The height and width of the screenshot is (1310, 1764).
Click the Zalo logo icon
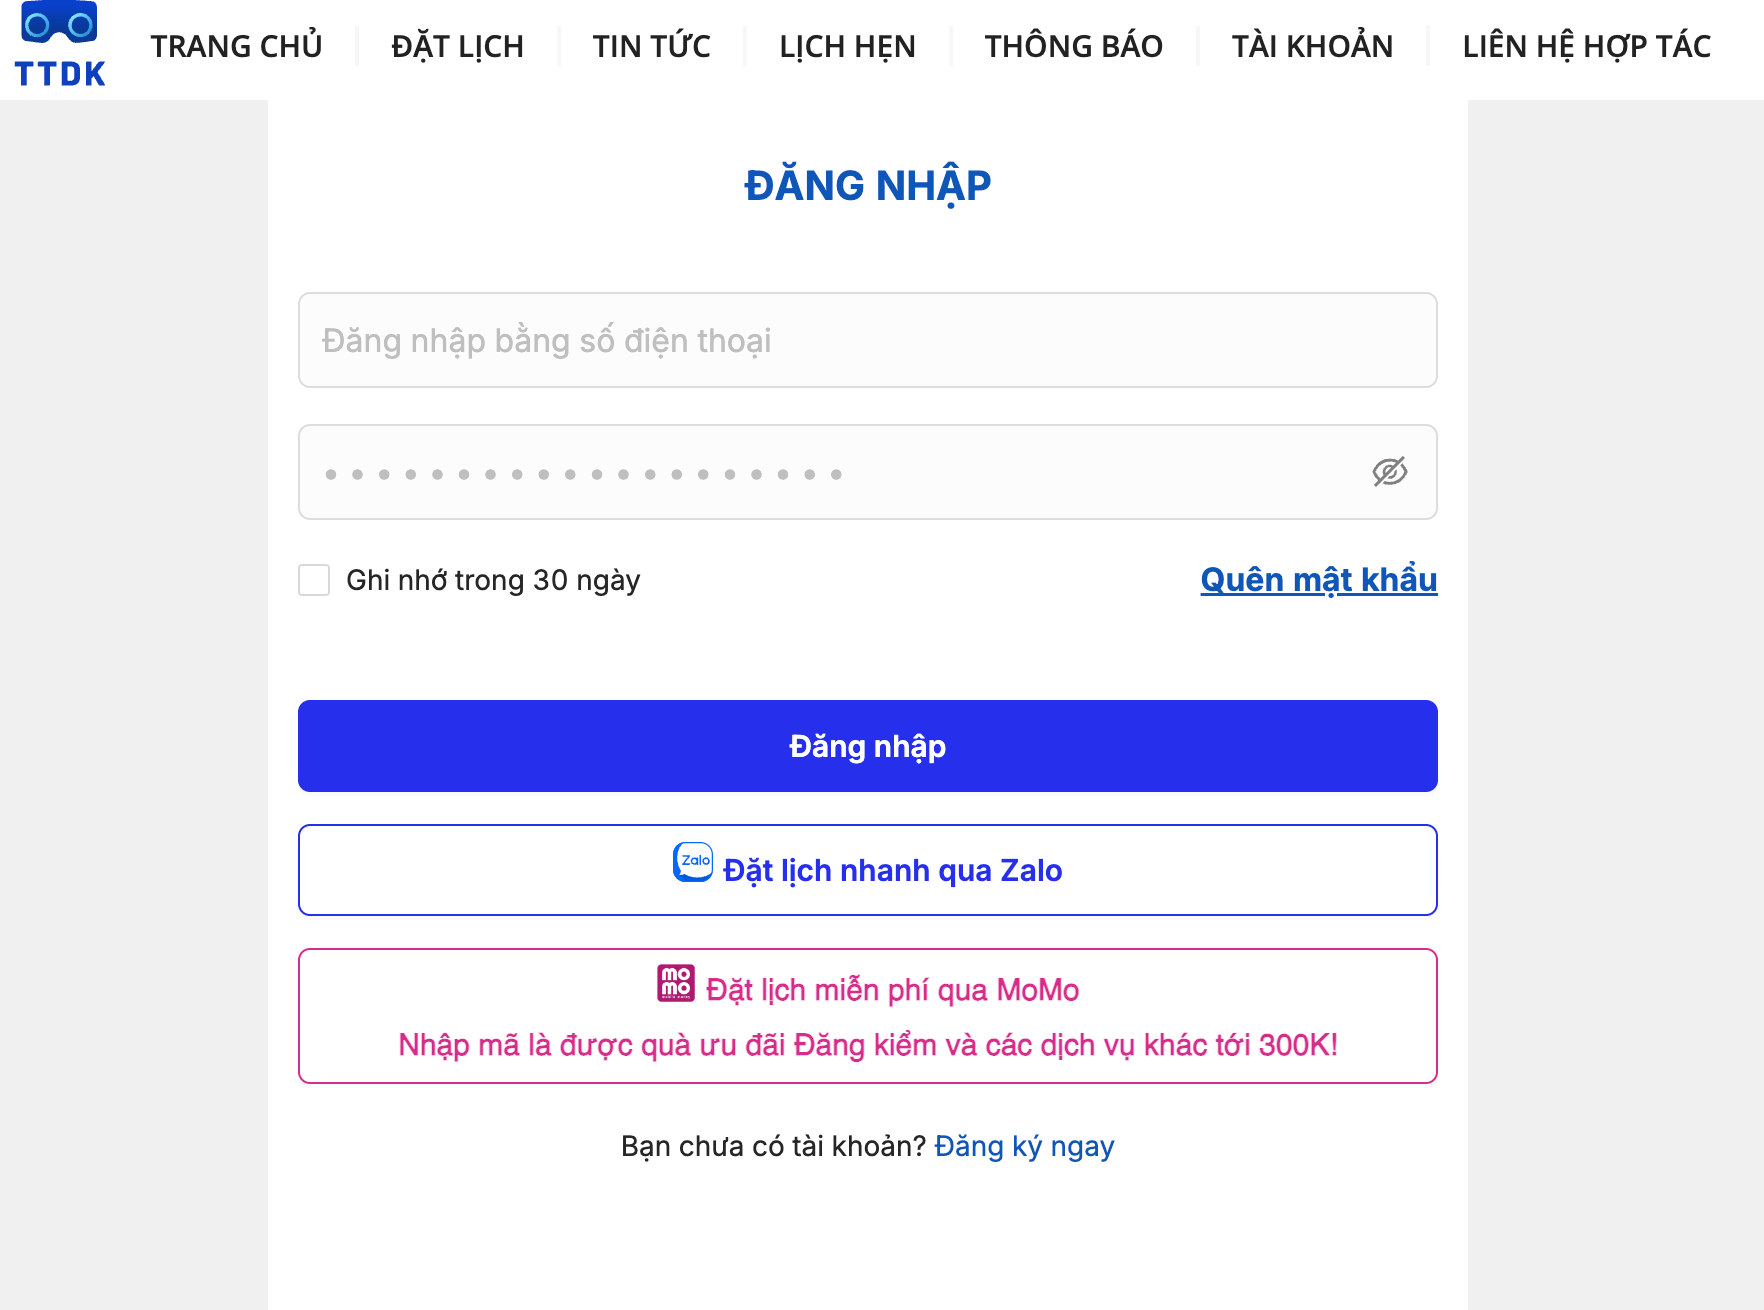point(693,862)
